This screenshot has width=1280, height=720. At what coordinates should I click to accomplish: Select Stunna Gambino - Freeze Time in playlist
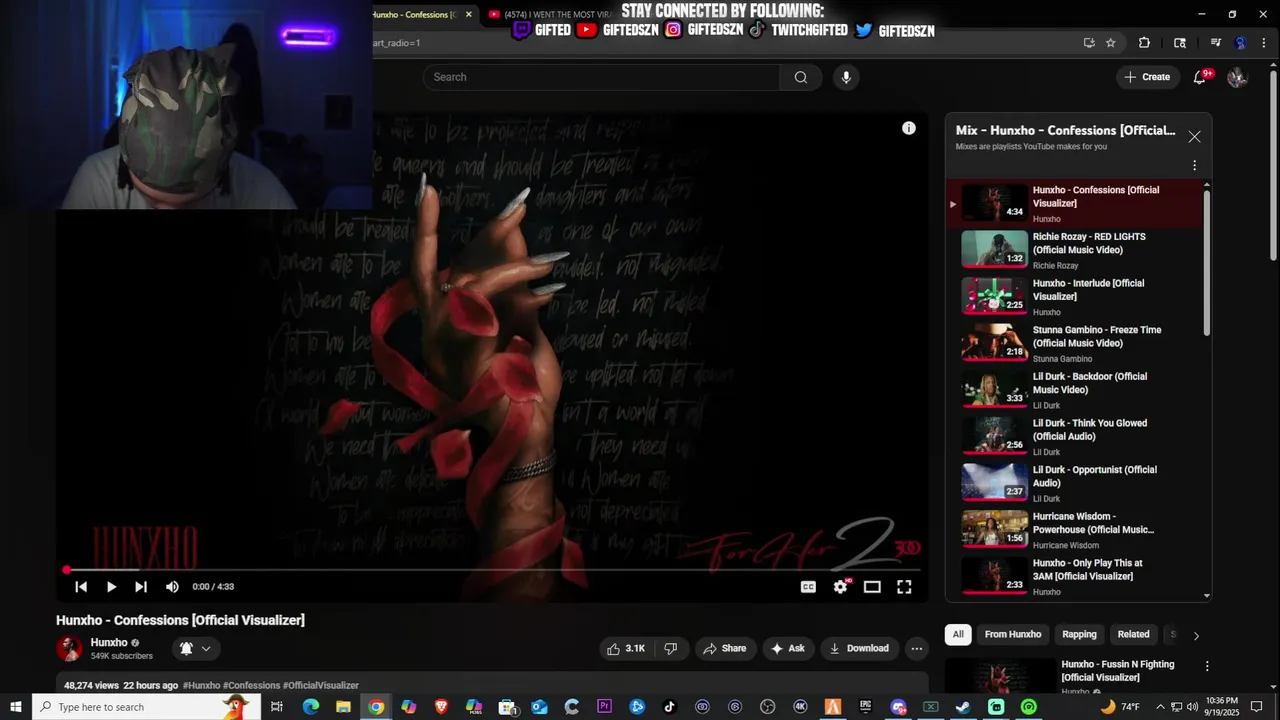1075,343
